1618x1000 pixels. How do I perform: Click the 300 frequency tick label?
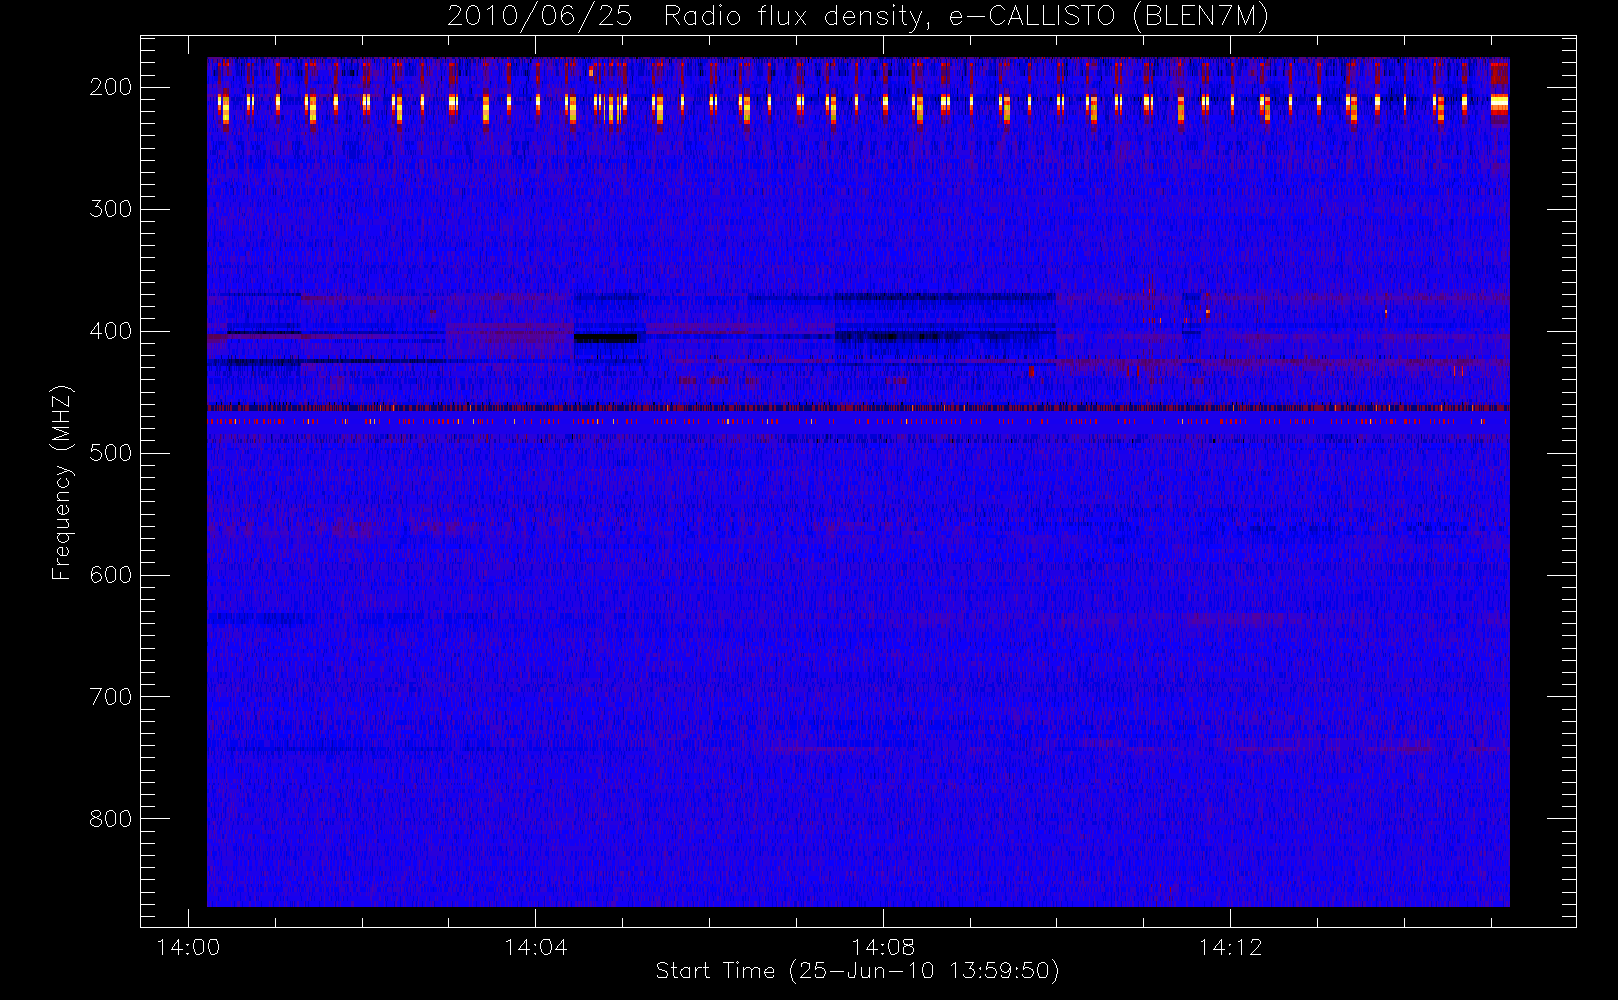click(x=111, y=209)
